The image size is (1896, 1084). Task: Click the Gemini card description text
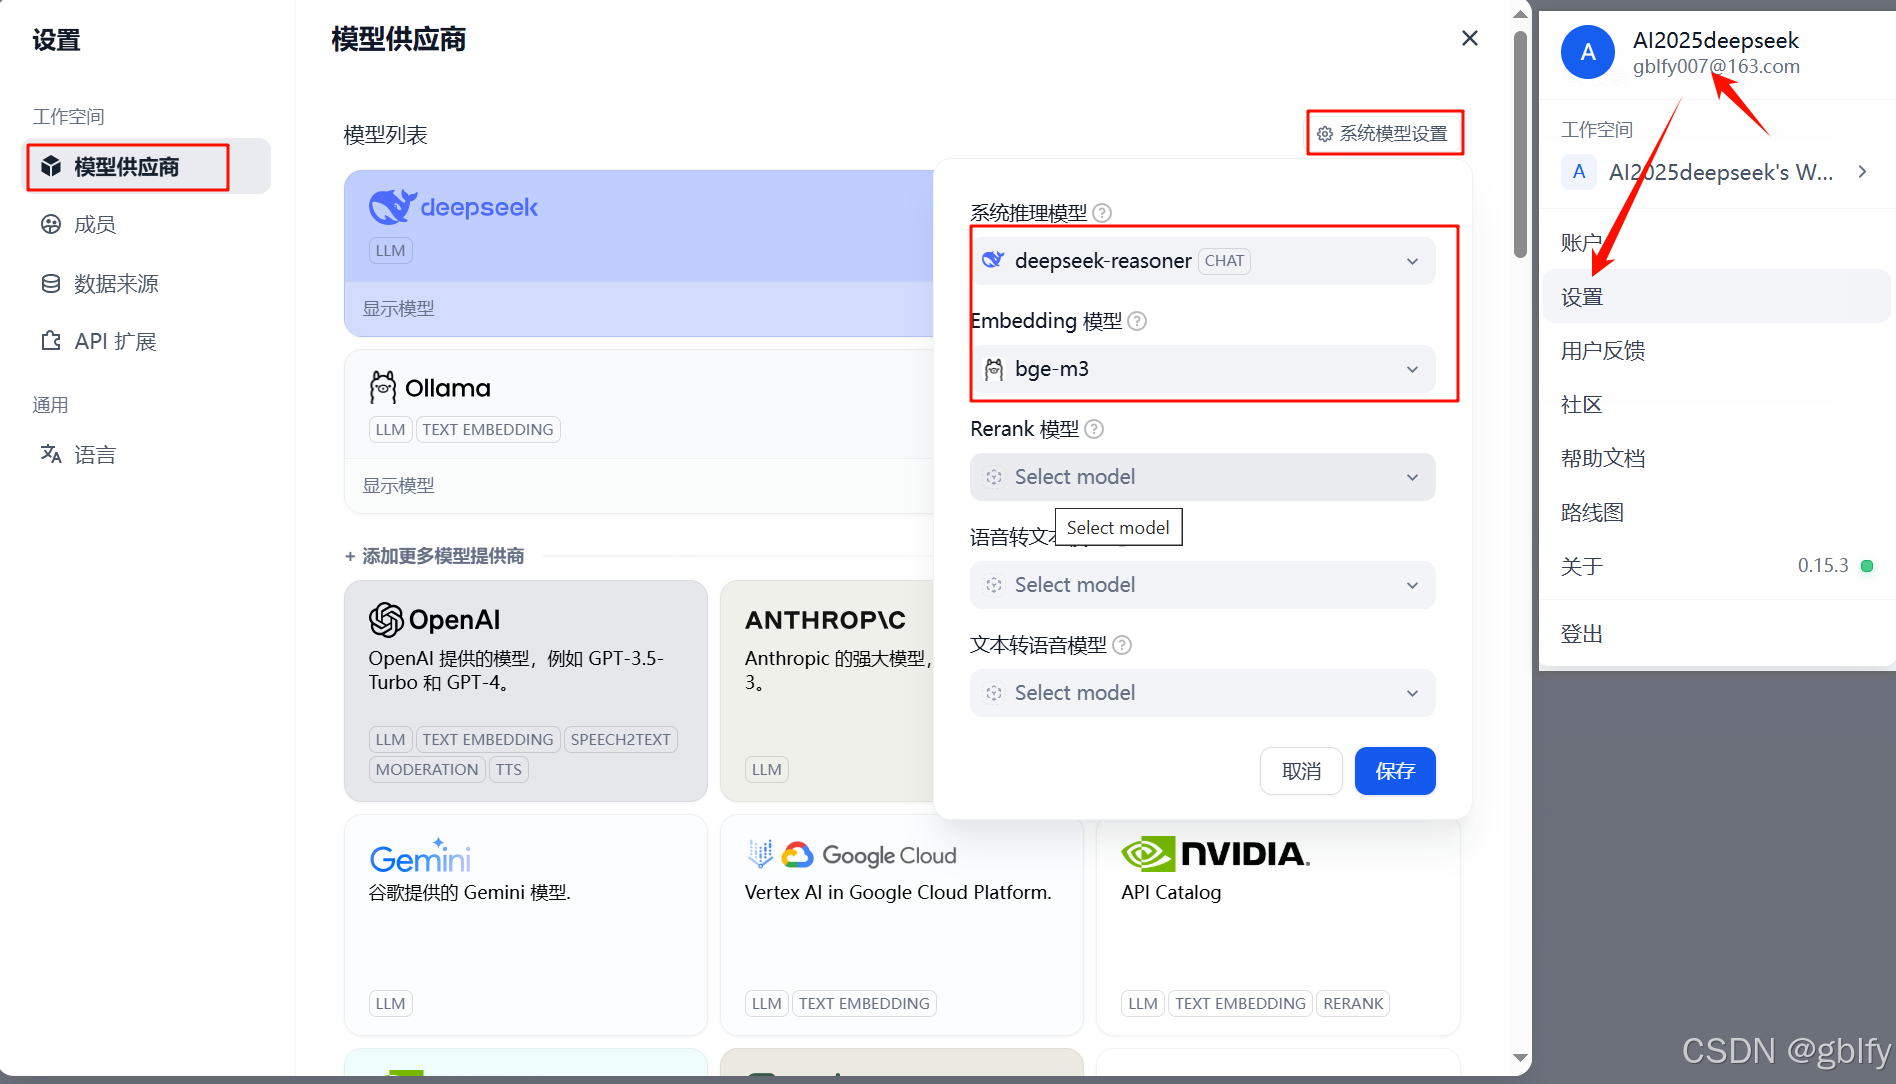point(470,892)
